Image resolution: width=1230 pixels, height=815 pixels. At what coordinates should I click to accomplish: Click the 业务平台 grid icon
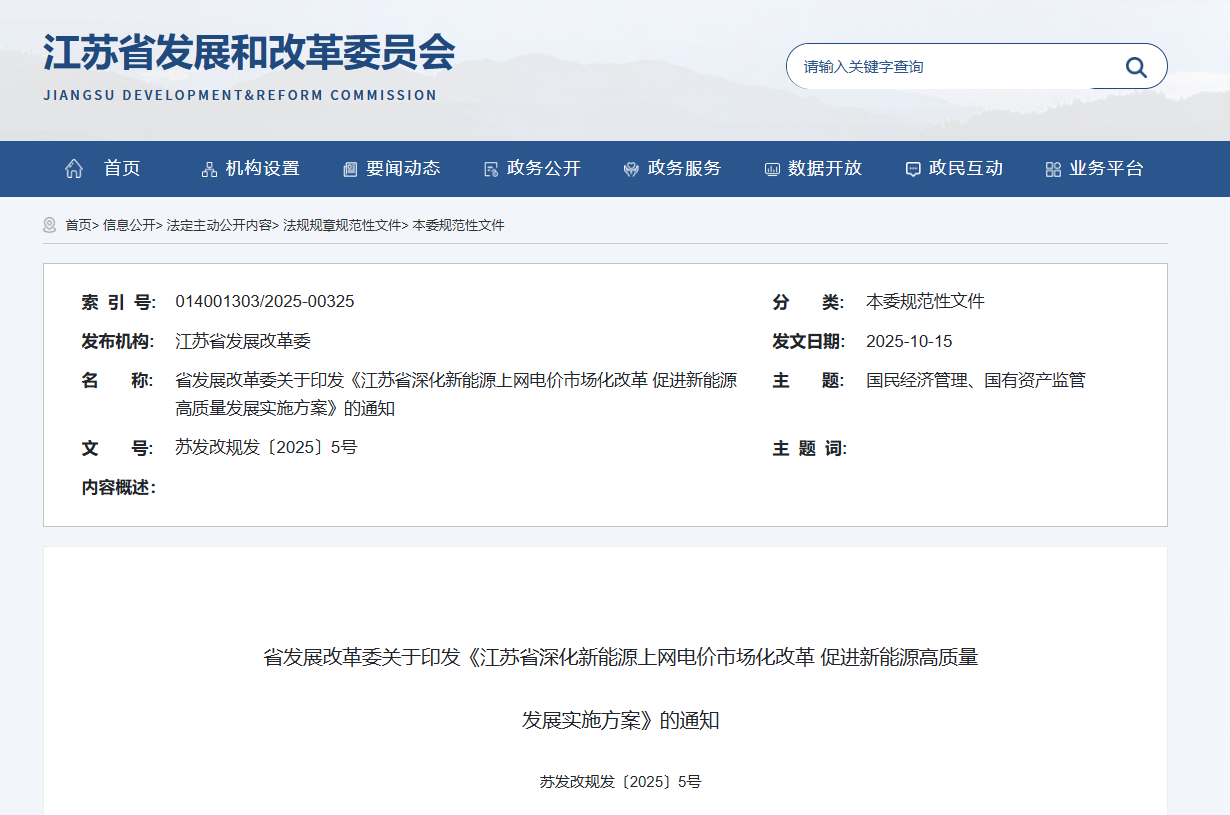click(1053, 169)
